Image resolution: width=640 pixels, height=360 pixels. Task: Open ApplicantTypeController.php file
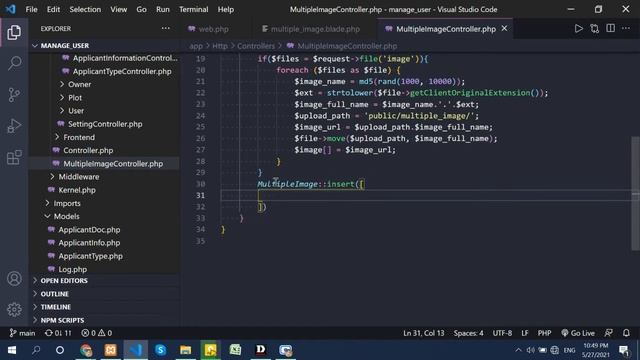point(122,71)
